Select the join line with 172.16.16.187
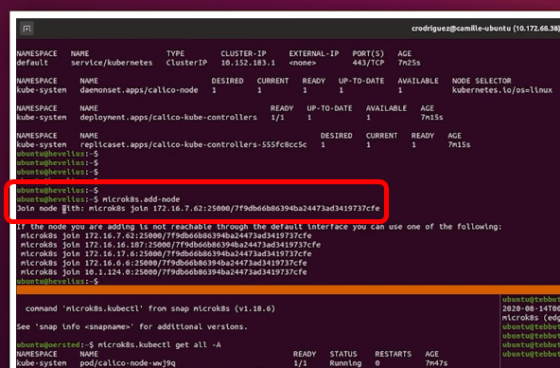Image resolution: width=560 pixels, height=368 pixels. (170, 245)
